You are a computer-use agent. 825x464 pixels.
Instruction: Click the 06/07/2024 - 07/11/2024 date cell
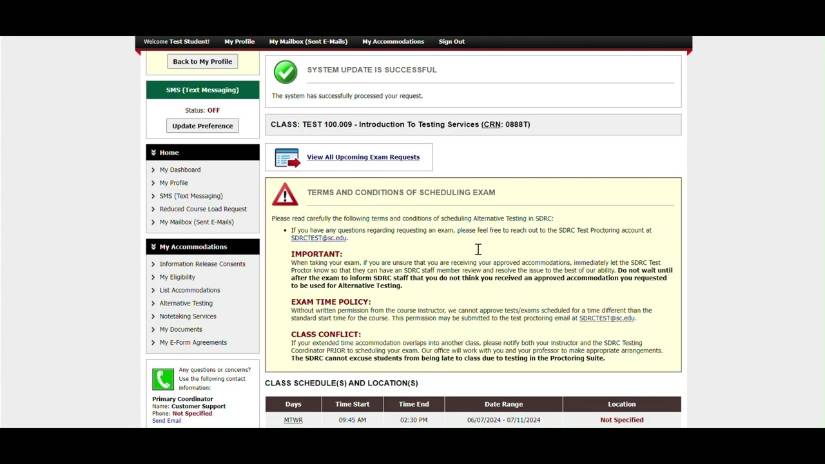(504, 420)
